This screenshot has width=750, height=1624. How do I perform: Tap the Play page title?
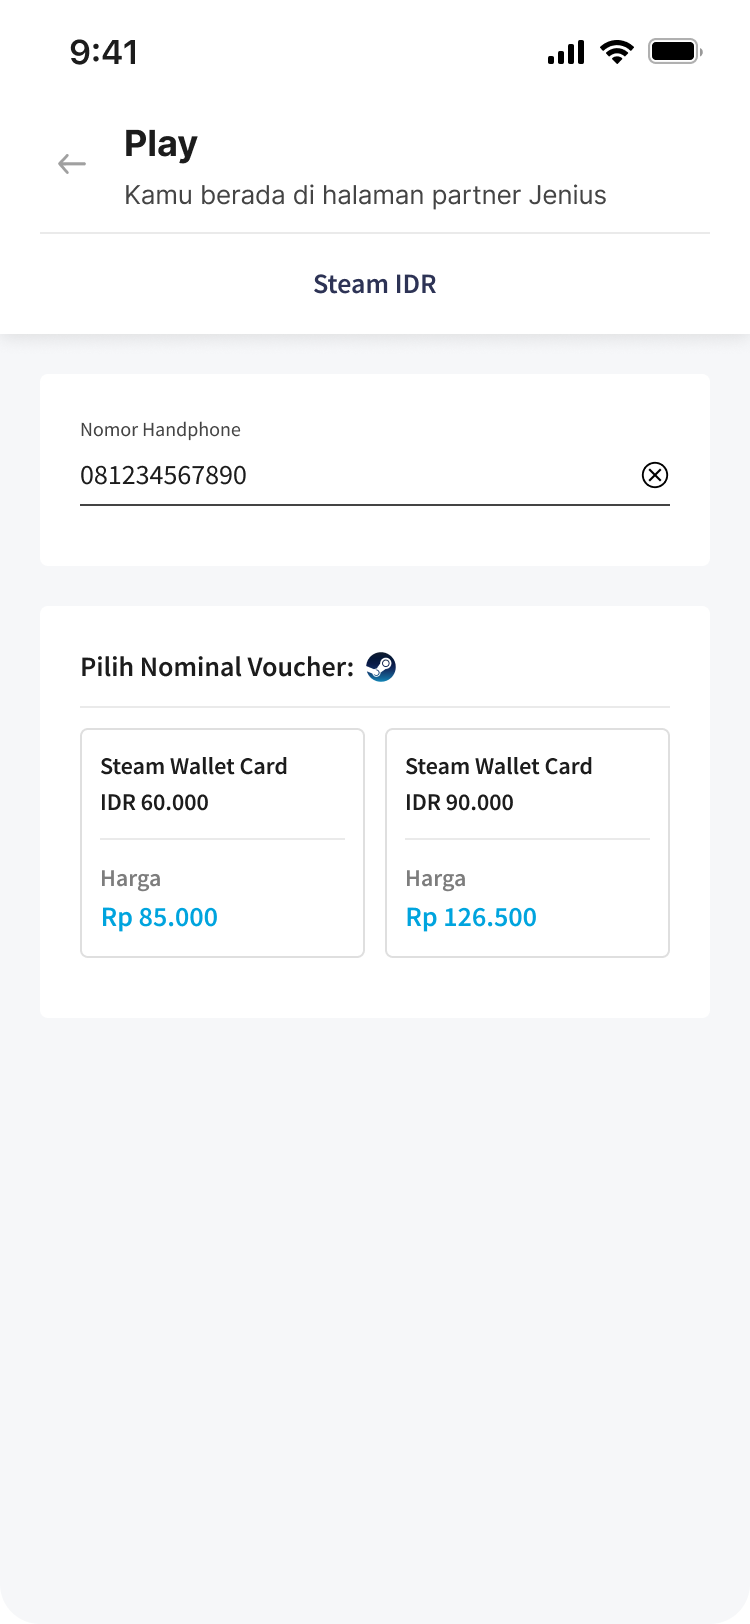tap(161, 144)
